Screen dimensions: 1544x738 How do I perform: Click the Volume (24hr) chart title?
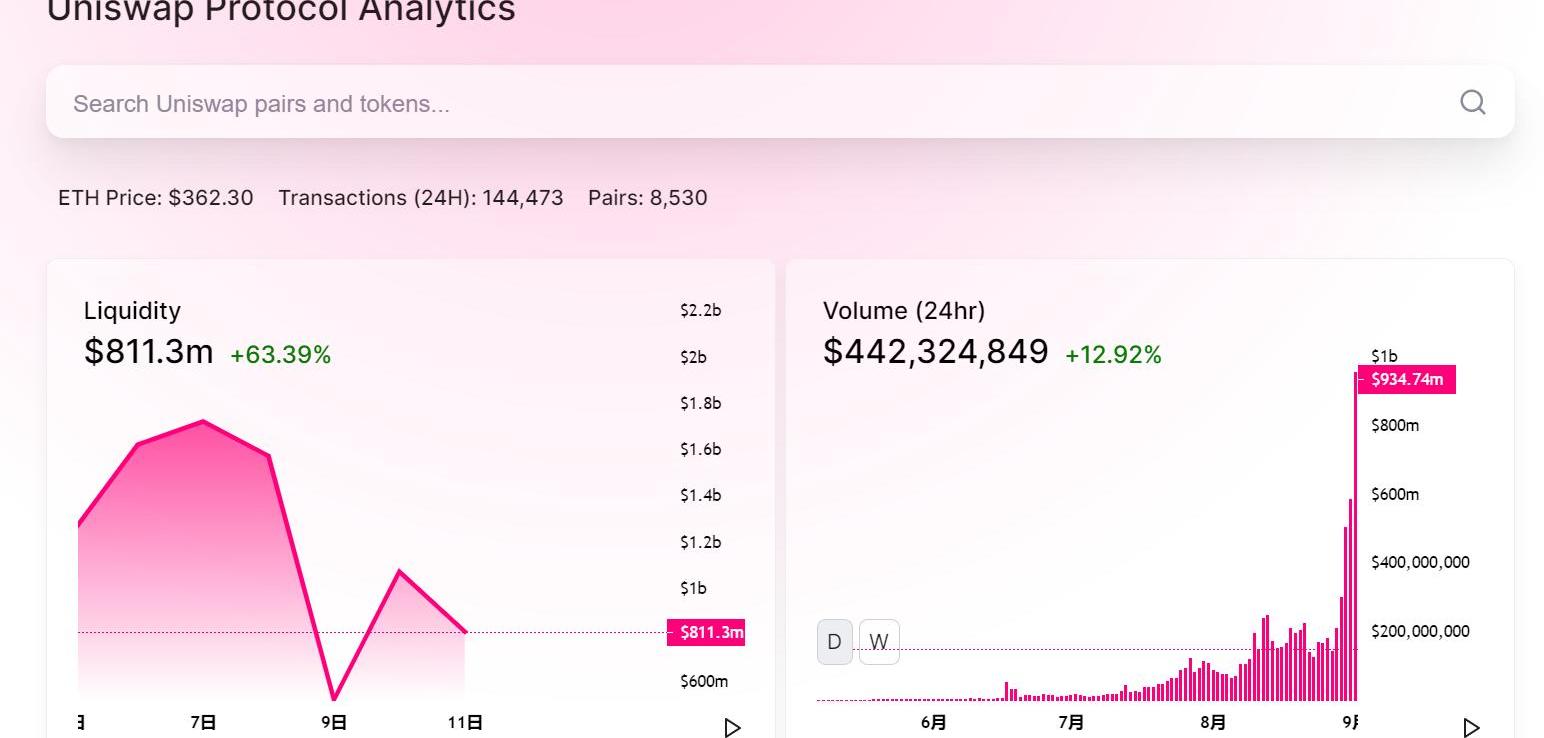904,311
